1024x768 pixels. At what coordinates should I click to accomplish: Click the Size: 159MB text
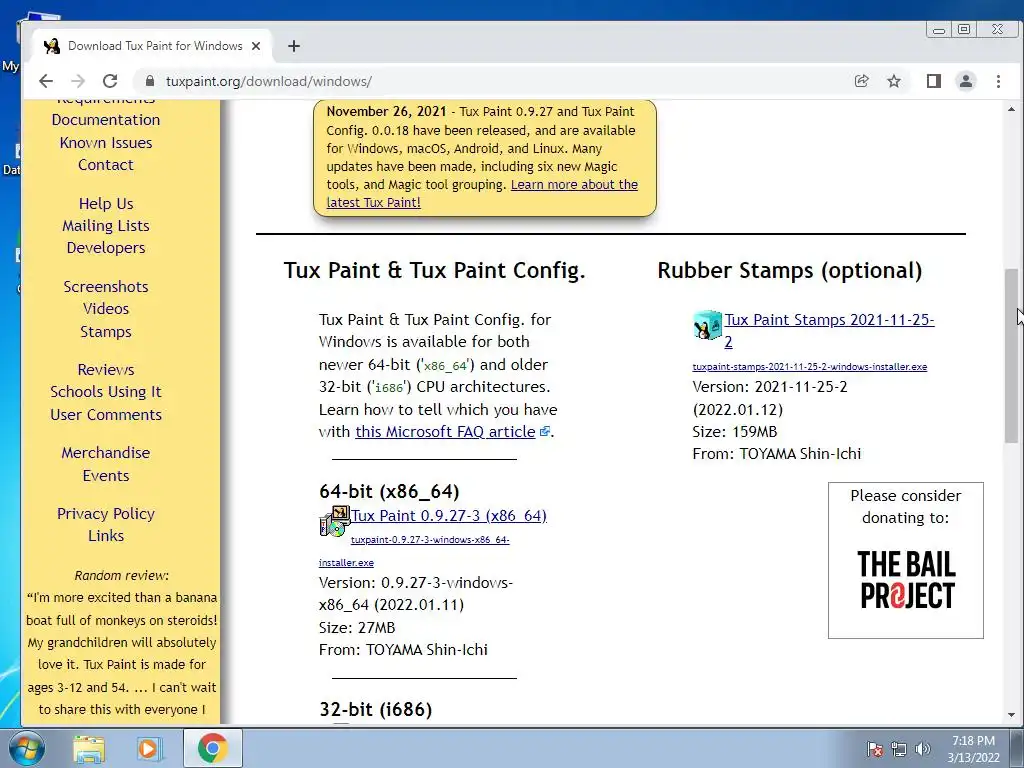coord(735,432)
